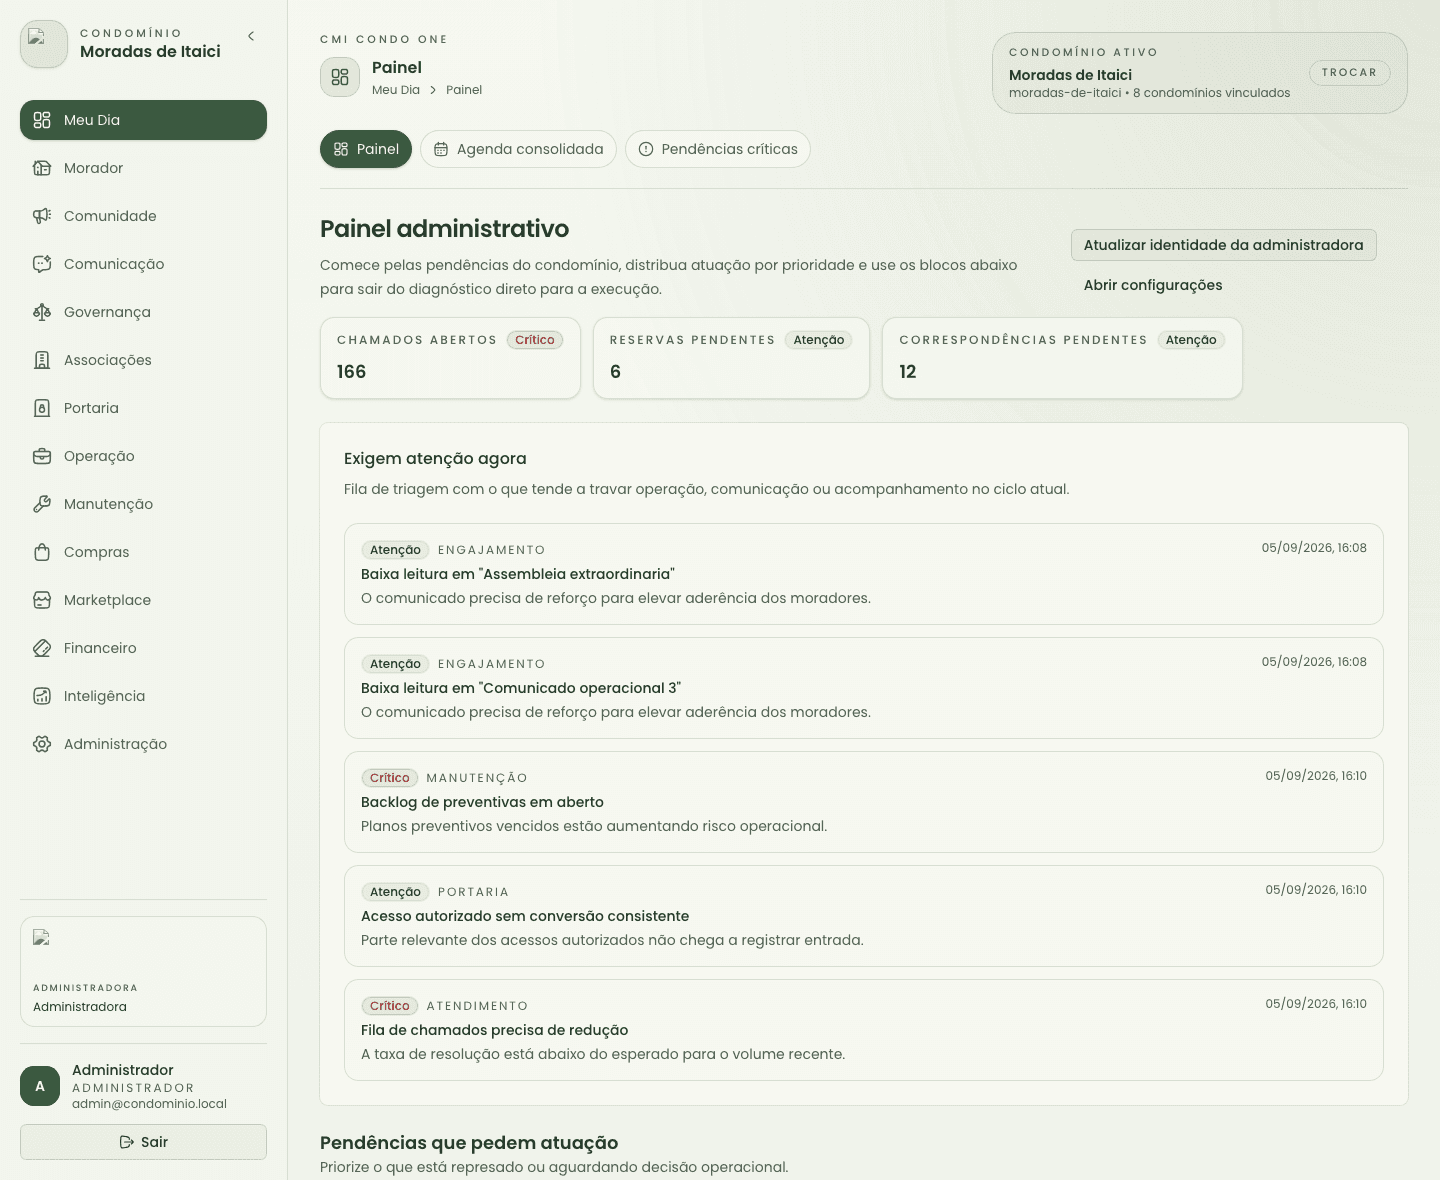Click the Financeiro sidebar icon
This screenshot has width=1440, height=1180.
tap(42, 648)
